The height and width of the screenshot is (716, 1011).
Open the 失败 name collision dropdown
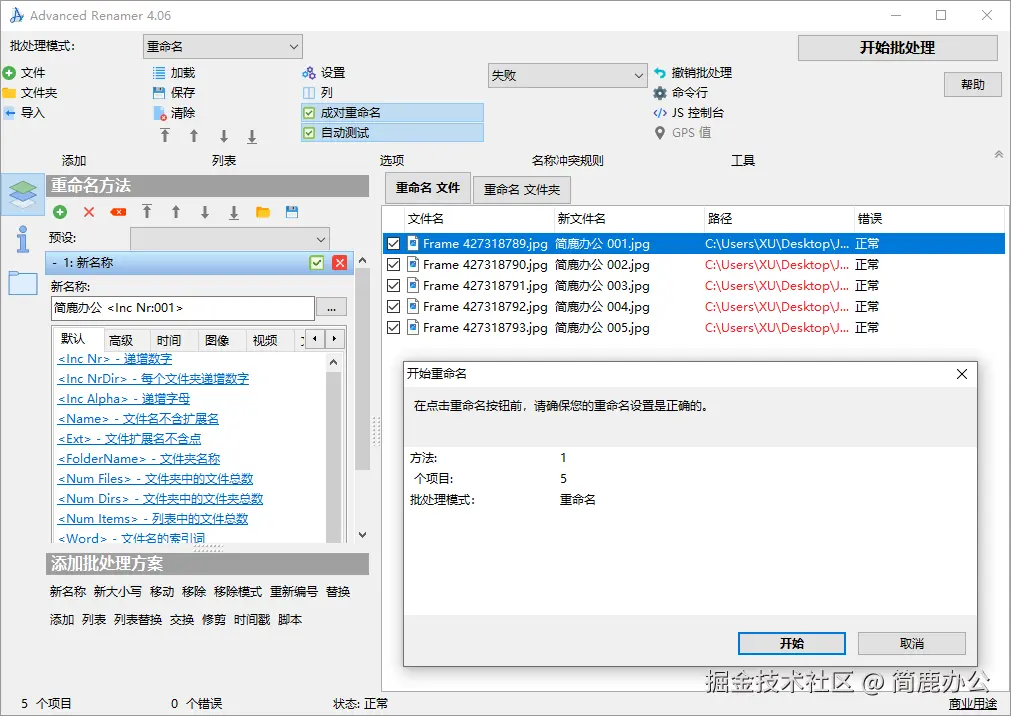tap(567, 75)
